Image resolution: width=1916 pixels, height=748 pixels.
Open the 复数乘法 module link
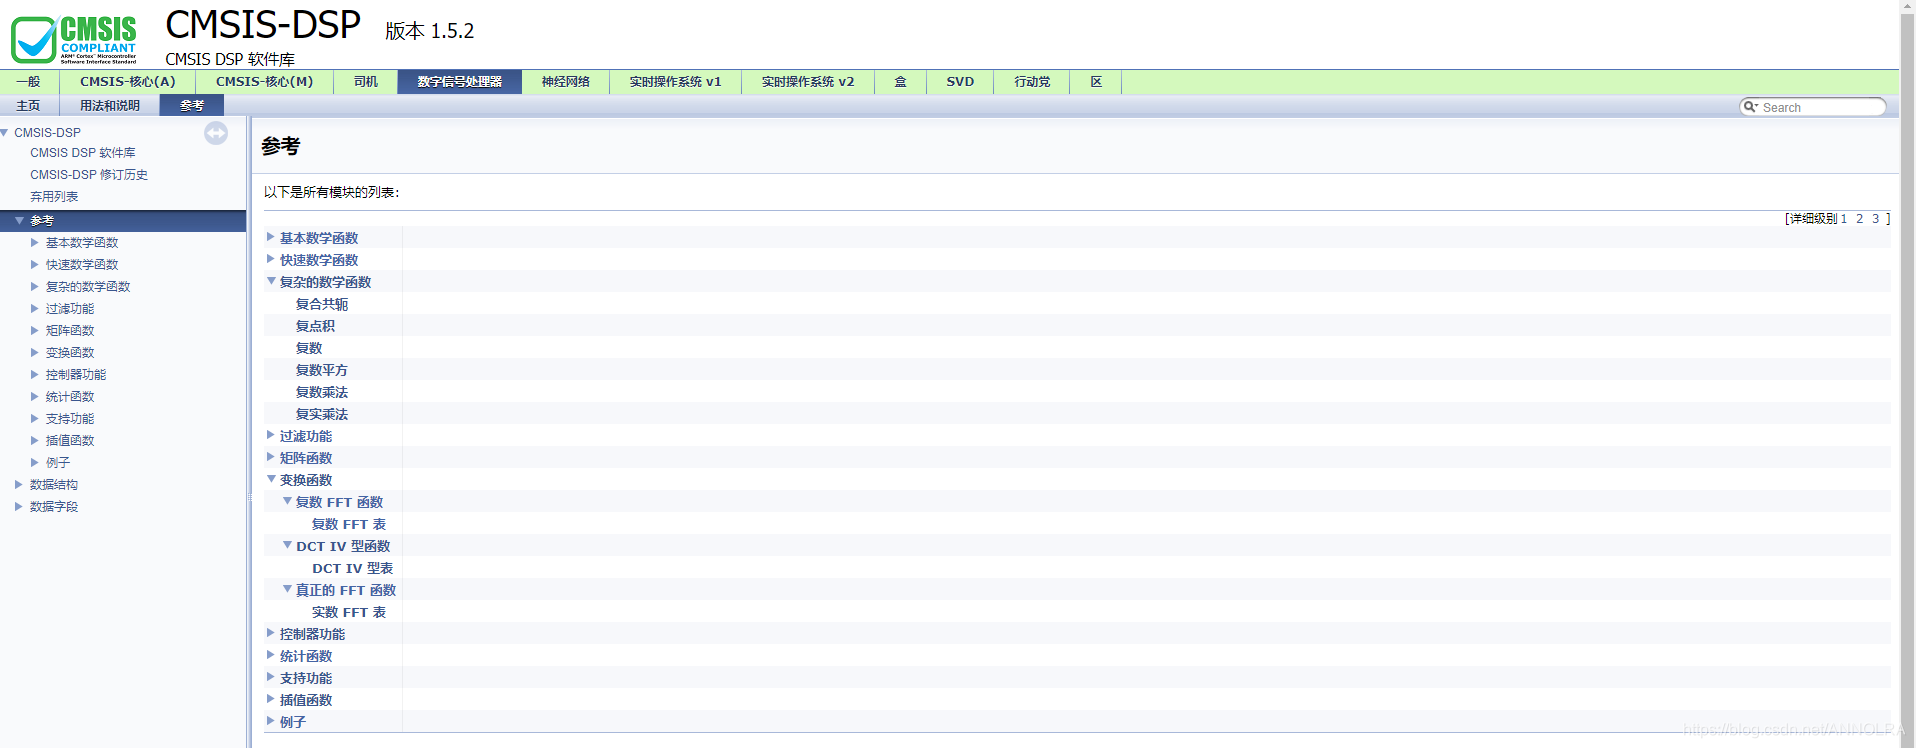point(322,392)
